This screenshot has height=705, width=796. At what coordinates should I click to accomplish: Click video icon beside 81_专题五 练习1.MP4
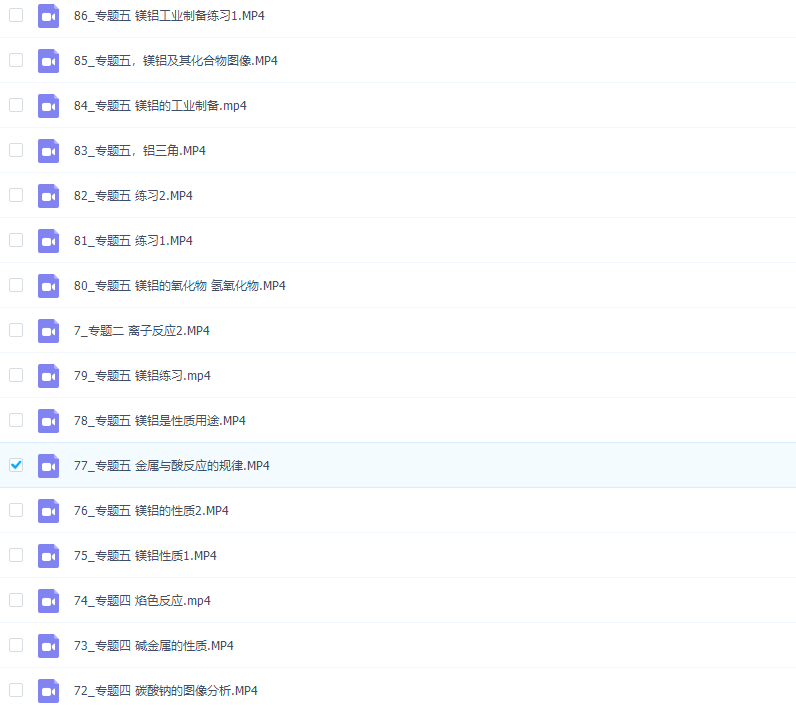coord(49,241)
